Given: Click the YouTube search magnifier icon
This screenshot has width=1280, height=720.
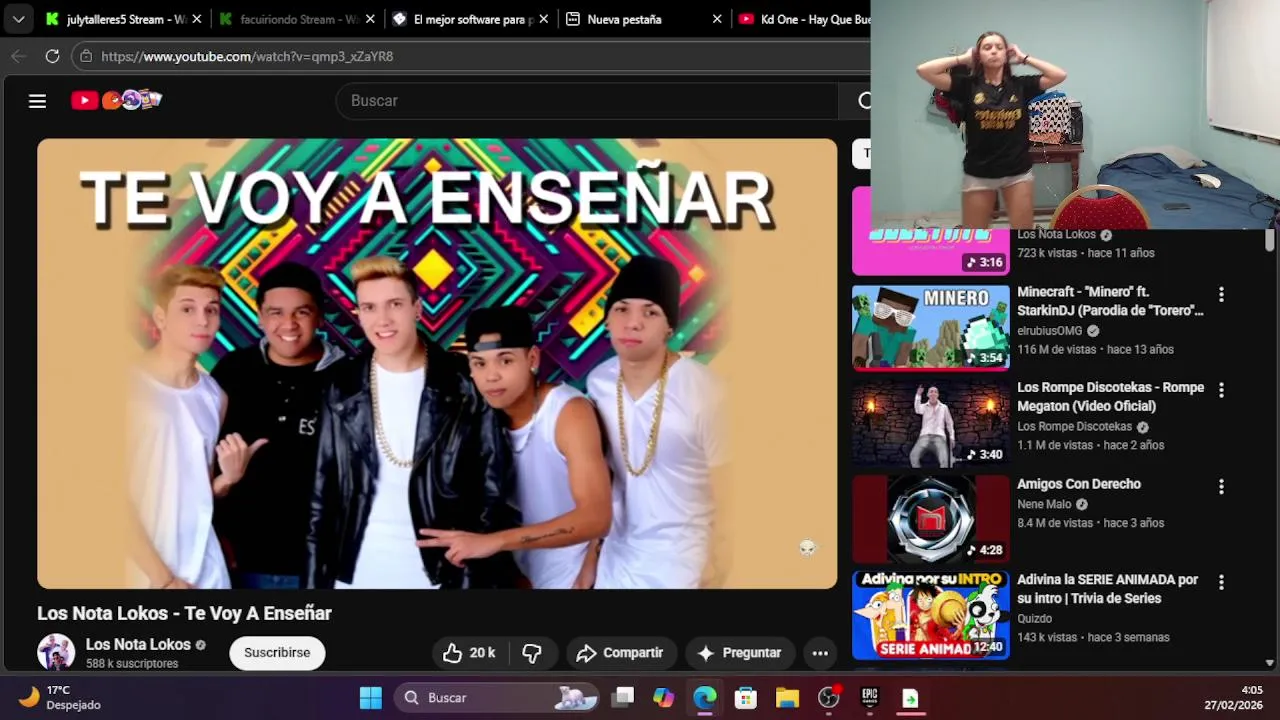Looking at the screenshot, I should [864, 100].
